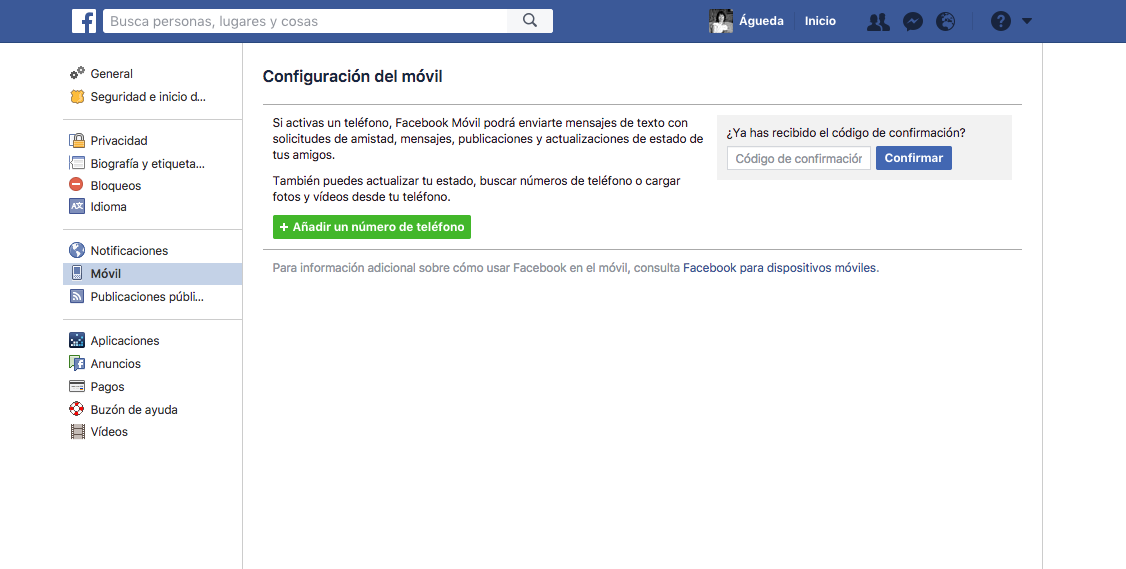Image resolution: width=1126 pixels, height=569 pixels.
Task: Click the Anuncios icon
Action: [77, 364]
